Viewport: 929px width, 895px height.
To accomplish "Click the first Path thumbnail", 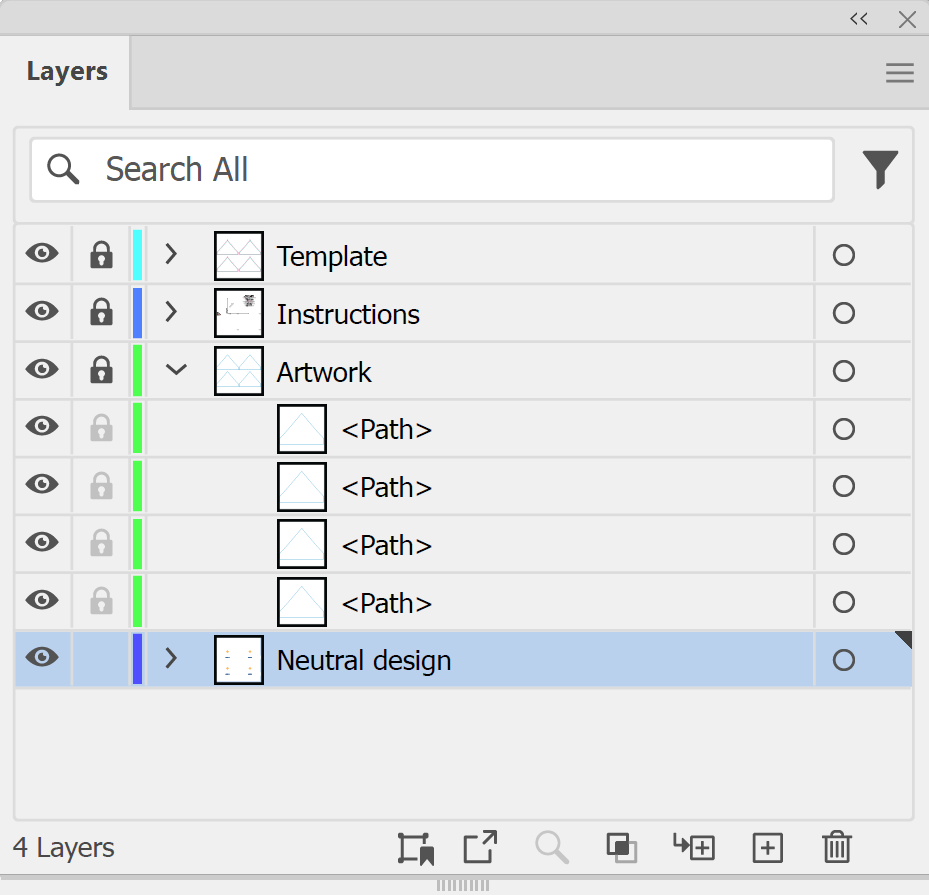I will pyautogui.click(x=302, y=429).
